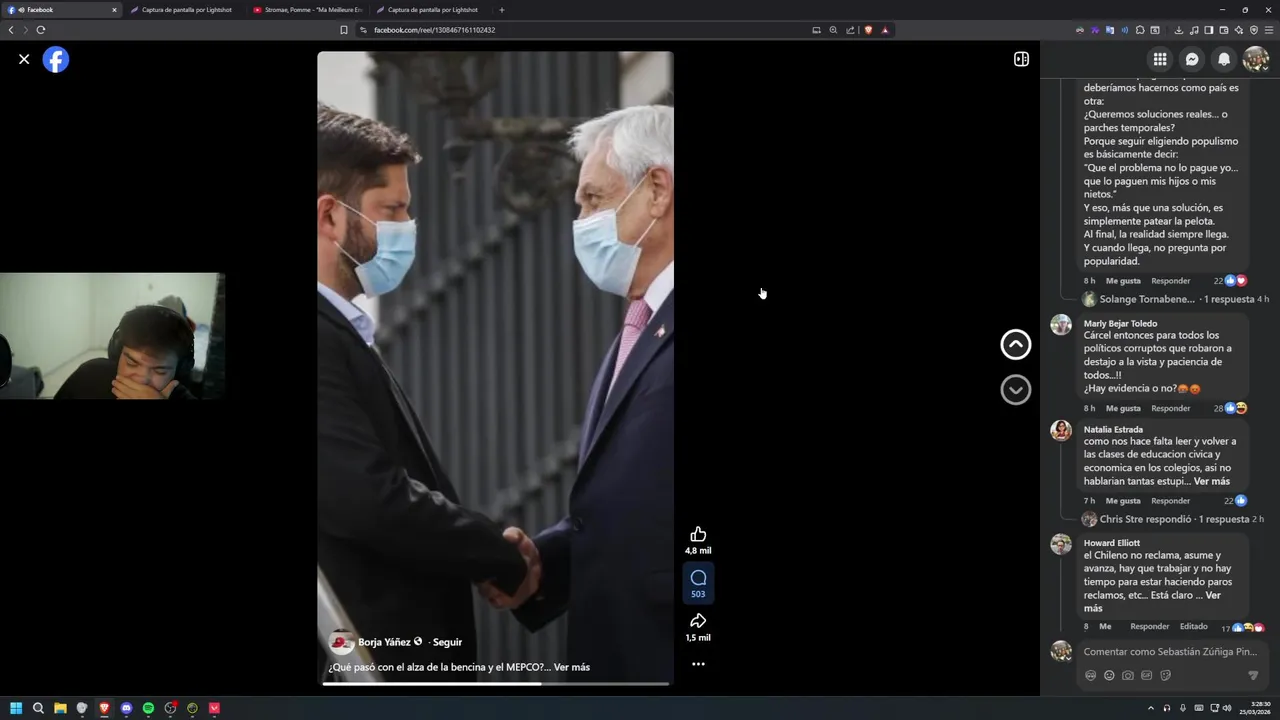Open Discord from the taskbar

click(x=126, y=708)
